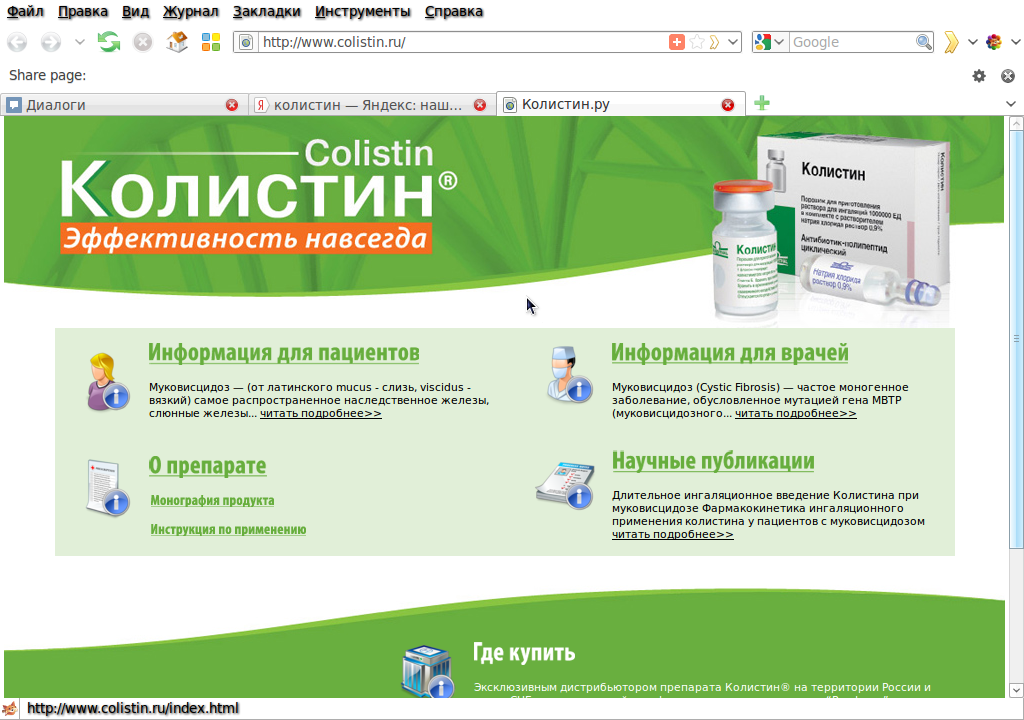This screenshot has height=720, width=1024.
Task: Click the orange plus feed icon in address bar
Action: click(677, 42)
